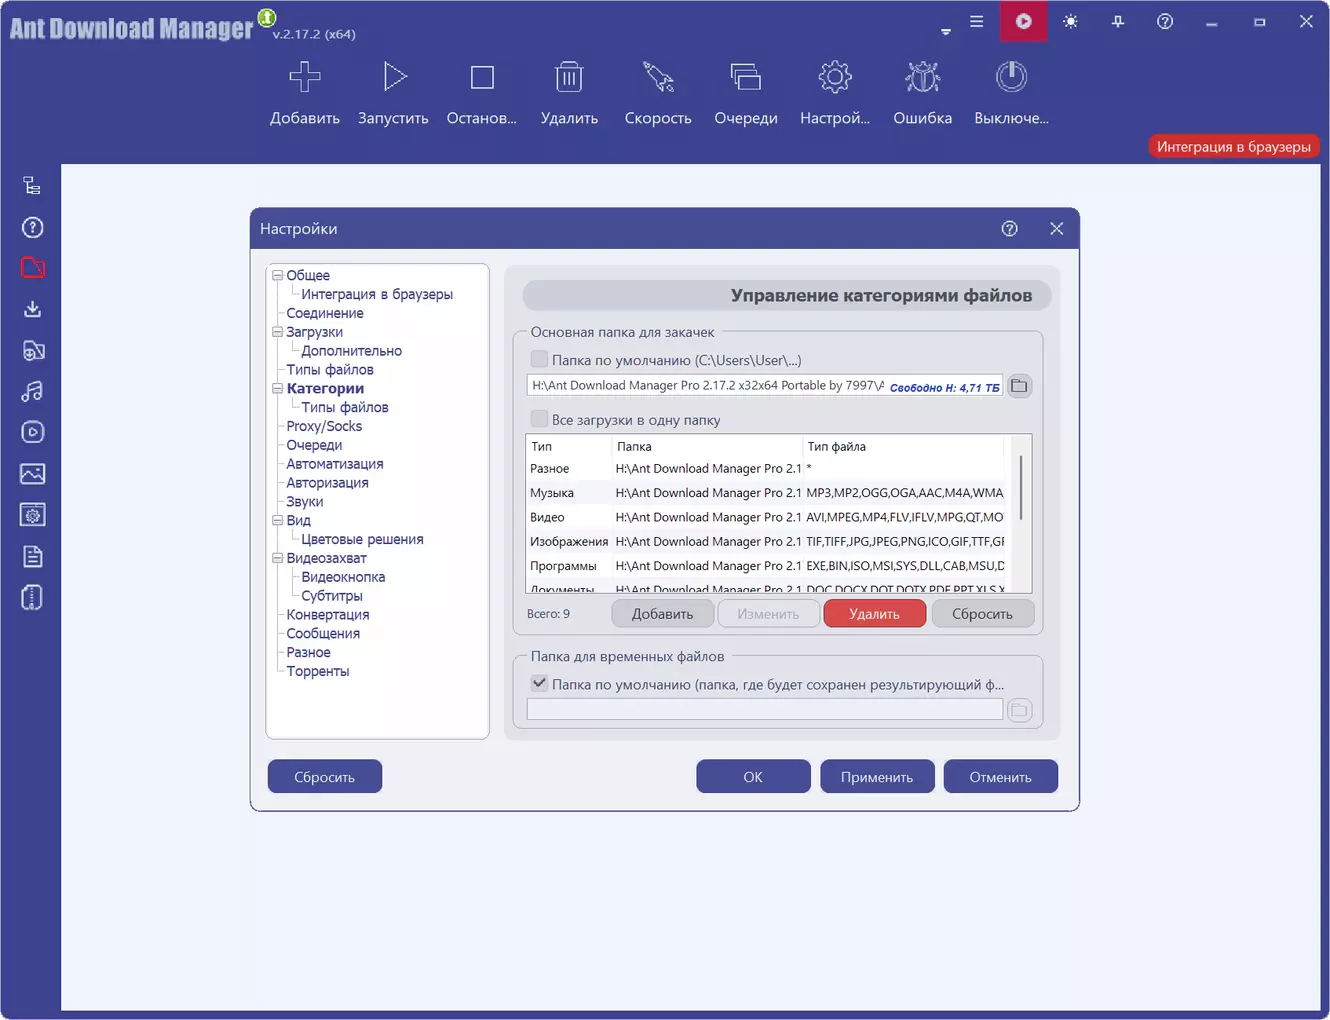Select the images category icon in left sidebar

coord(32,474)
